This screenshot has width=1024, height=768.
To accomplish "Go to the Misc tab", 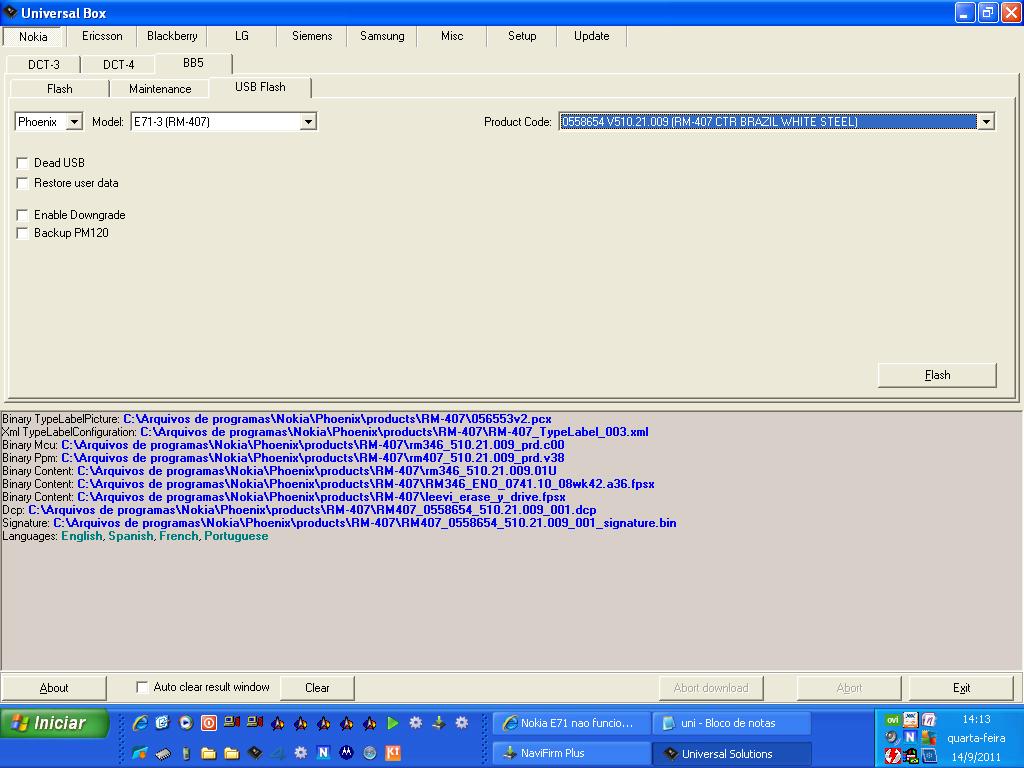I will pos(452,36).
